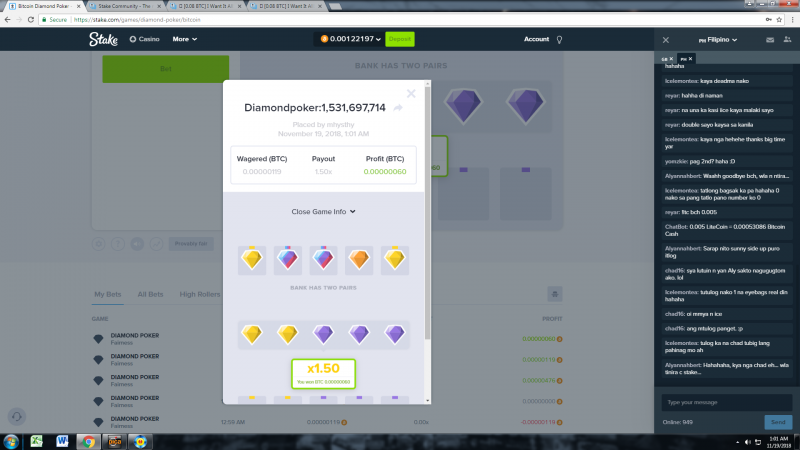Viewport: 800px width, 450px height.
Task: Open Word from the taskbar
Action: [62, 441]
